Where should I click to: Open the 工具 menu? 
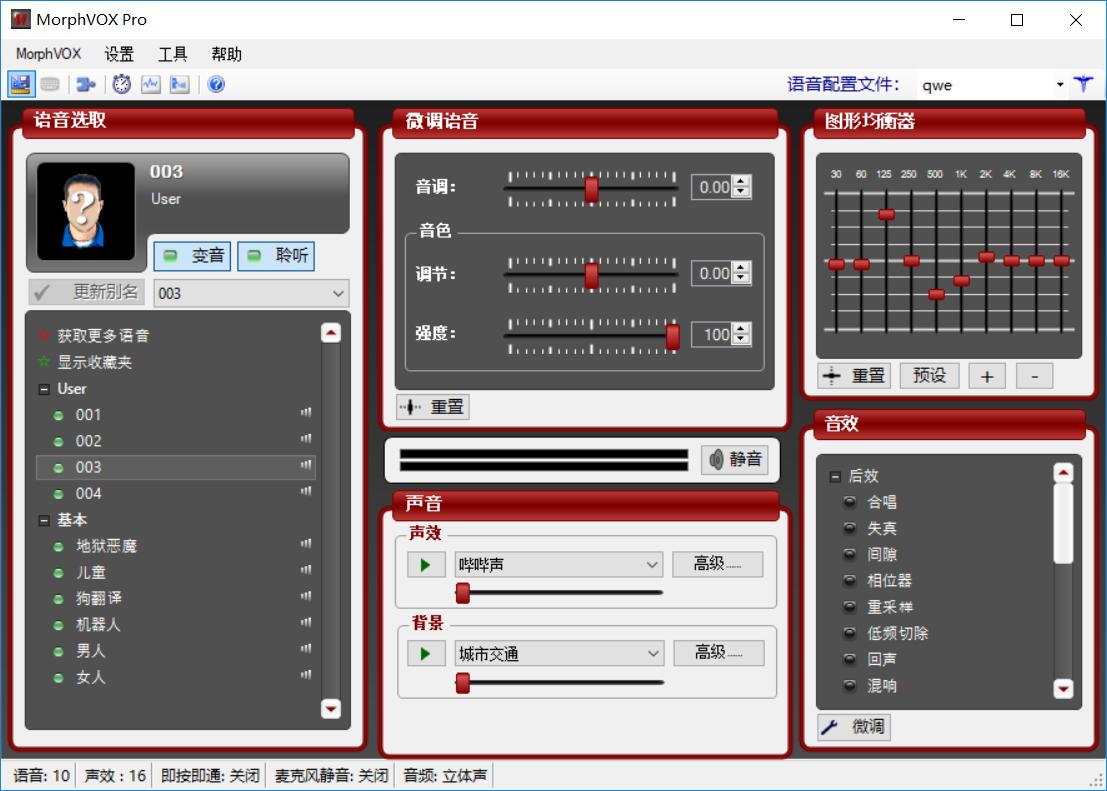171,54
